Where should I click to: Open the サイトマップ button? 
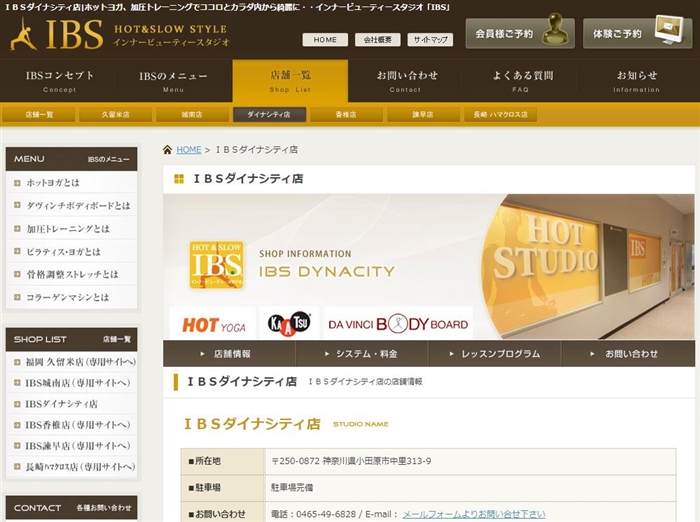point(430,40)
